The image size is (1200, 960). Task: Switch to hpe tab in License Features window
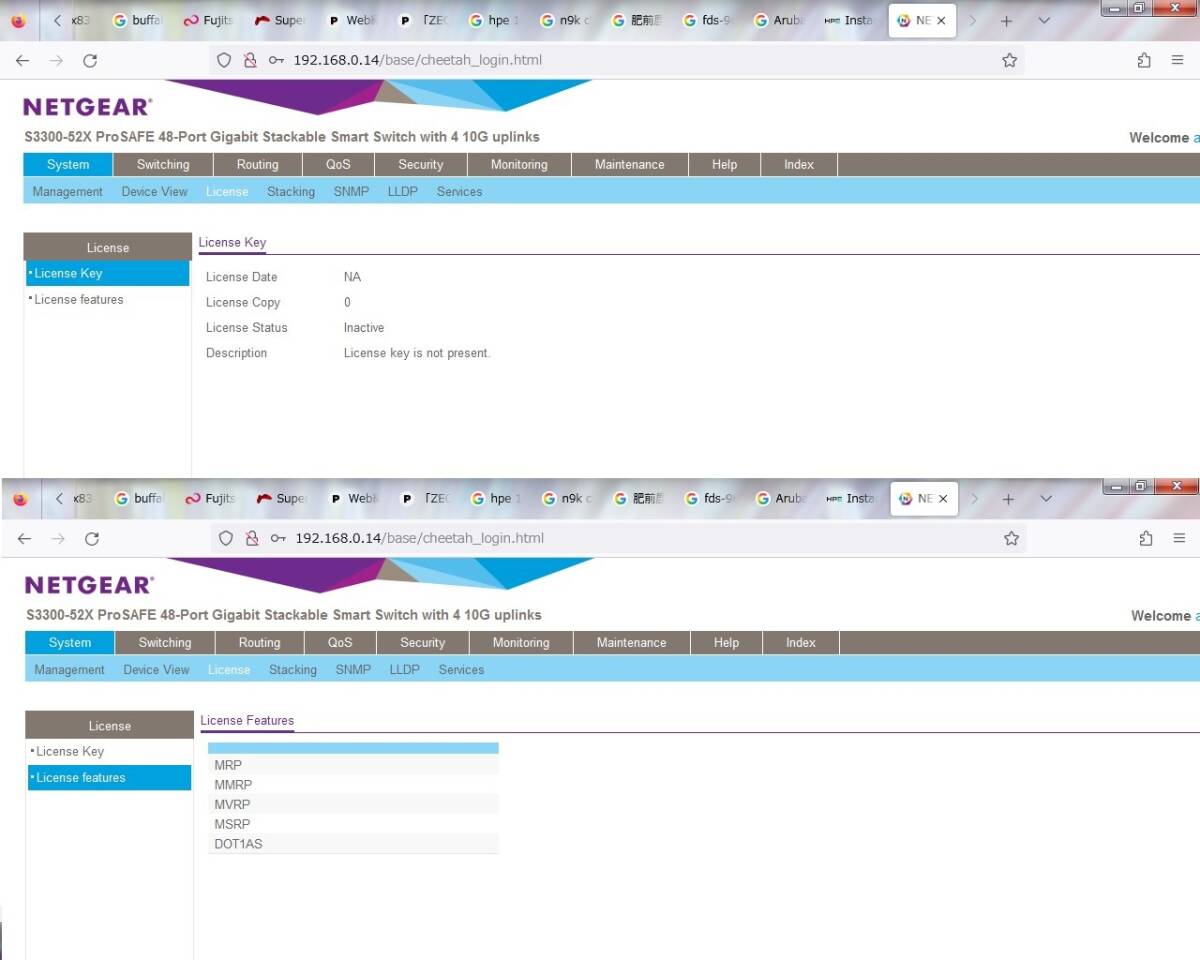(496, 498)
